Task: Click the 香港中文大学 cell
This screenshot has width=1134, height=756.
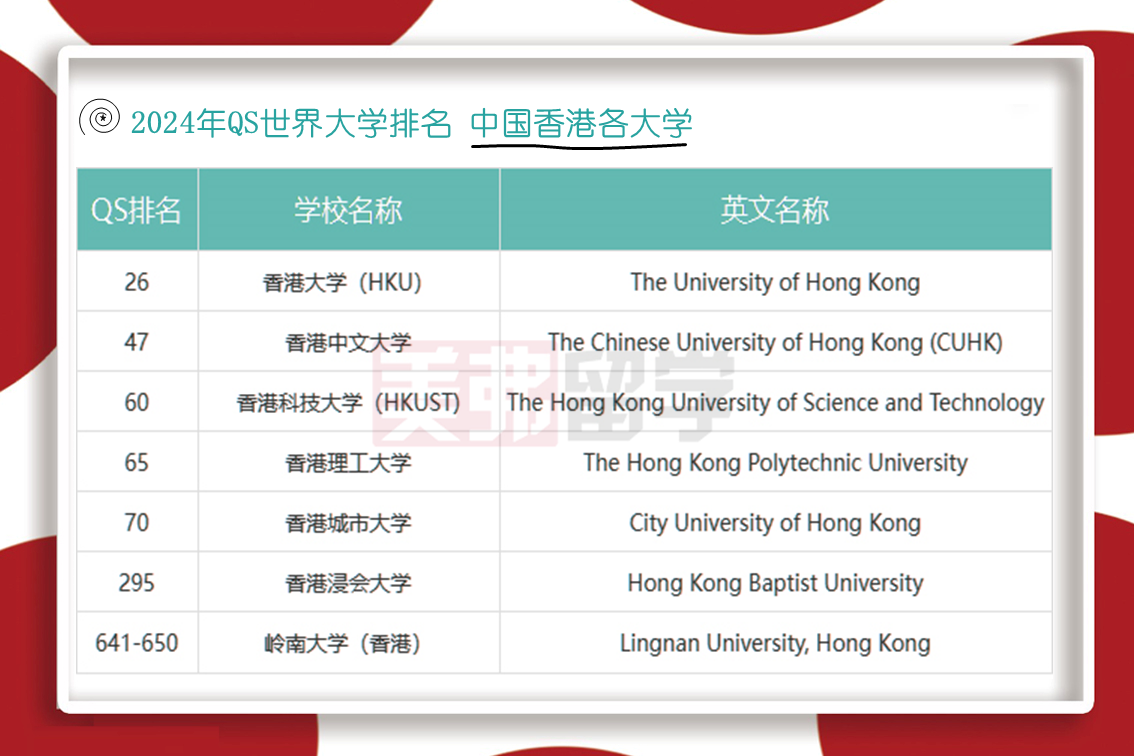Action: [x=349, y=341]
